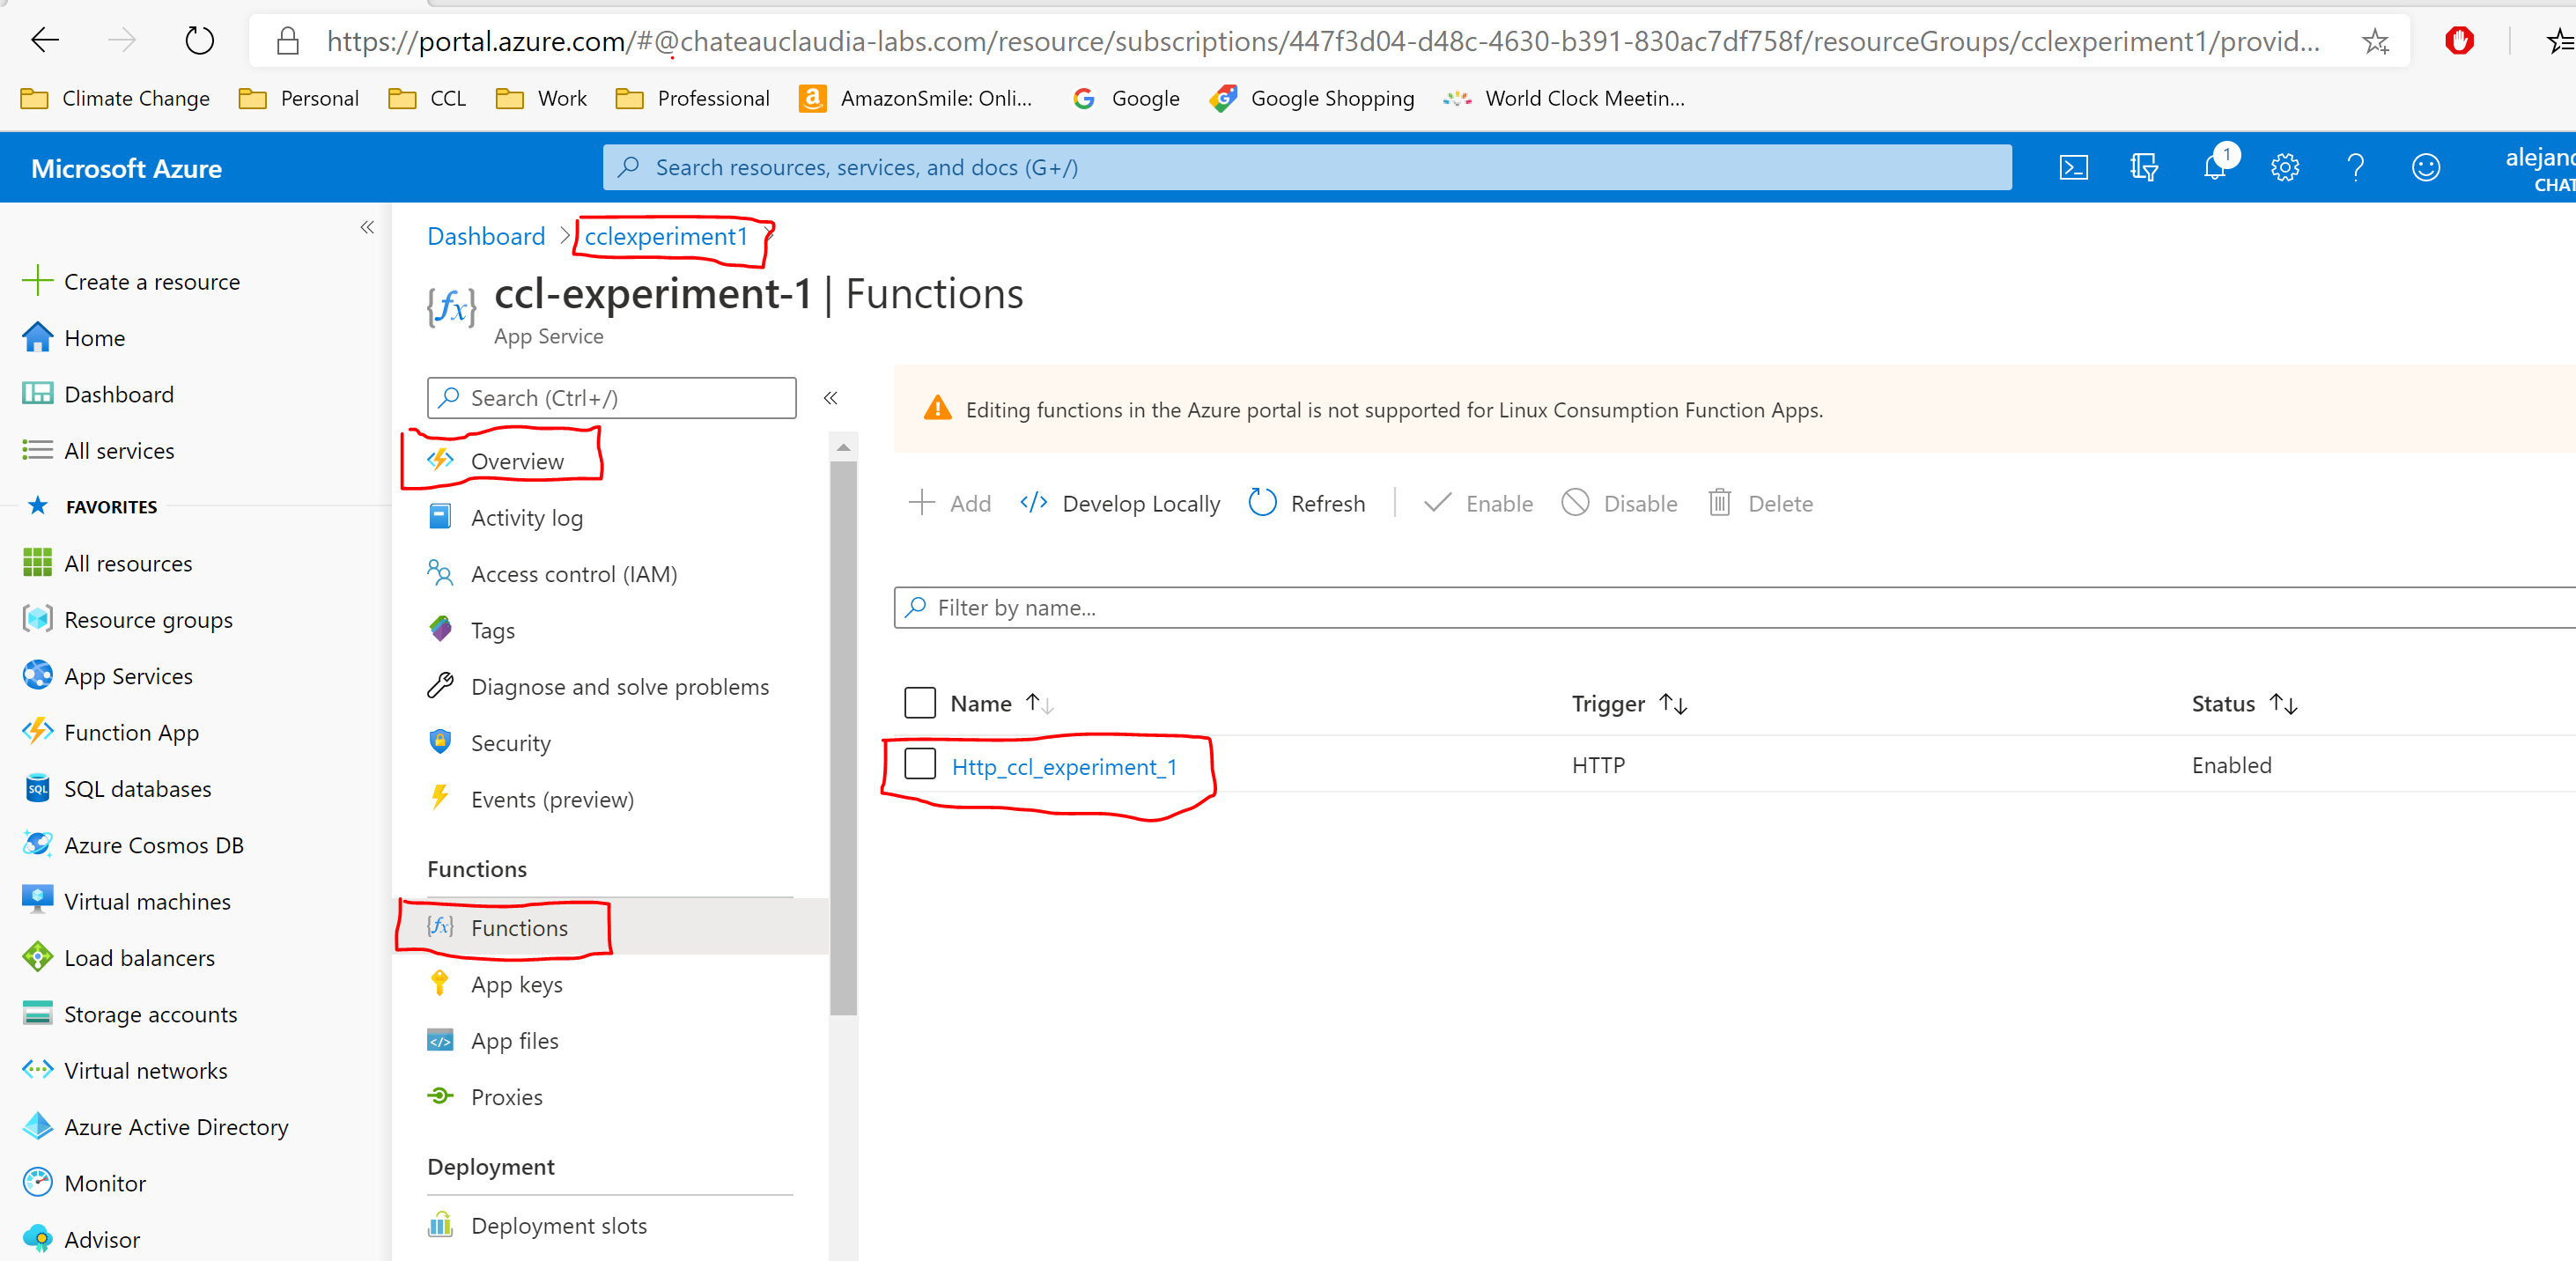Open the portal settings gear
This screenshot has width=2576, height=1261.
pos(2285,167)
